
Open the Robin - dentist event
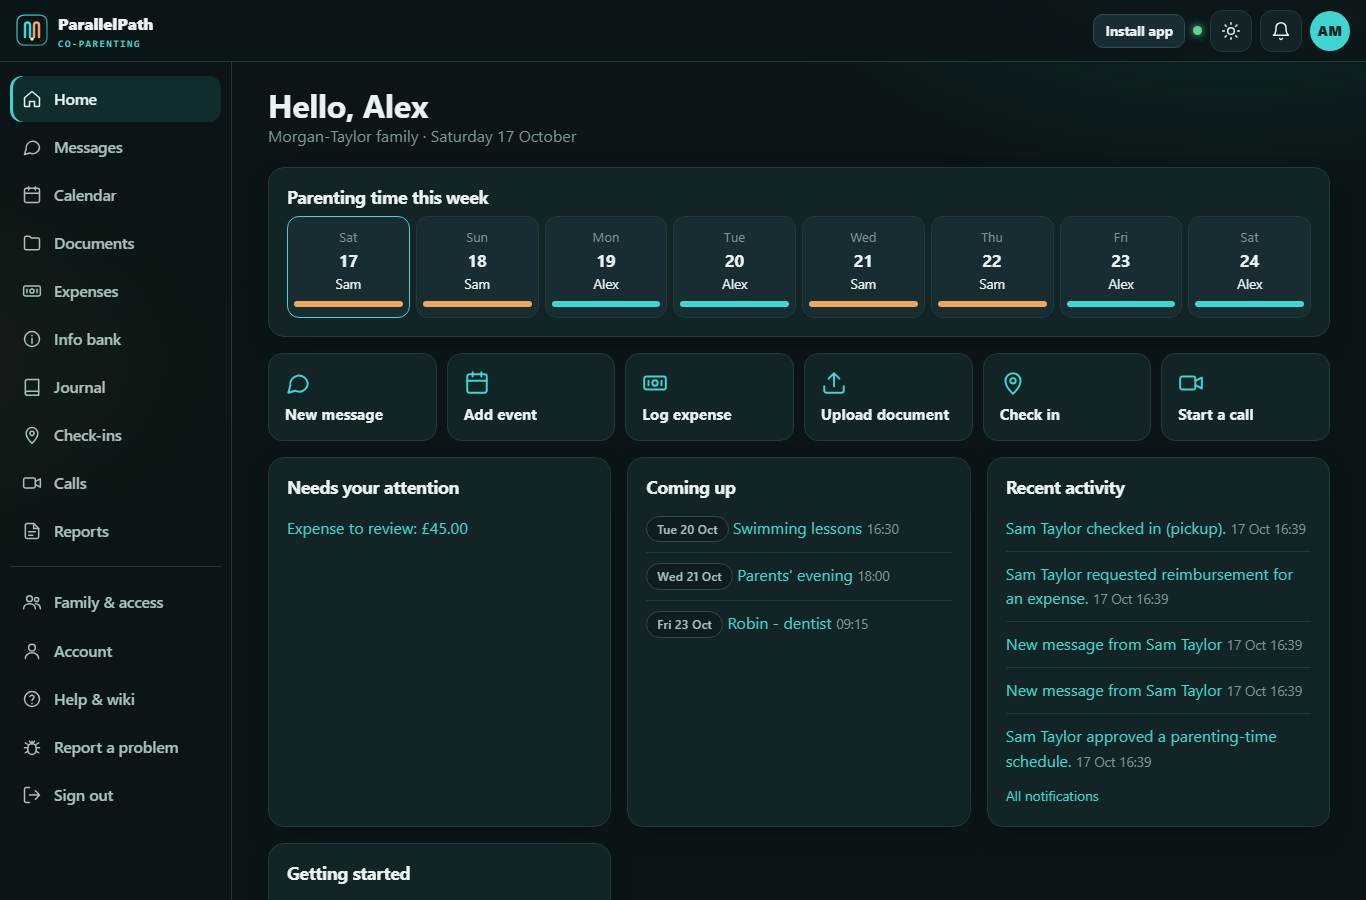[x=779, y=624]
